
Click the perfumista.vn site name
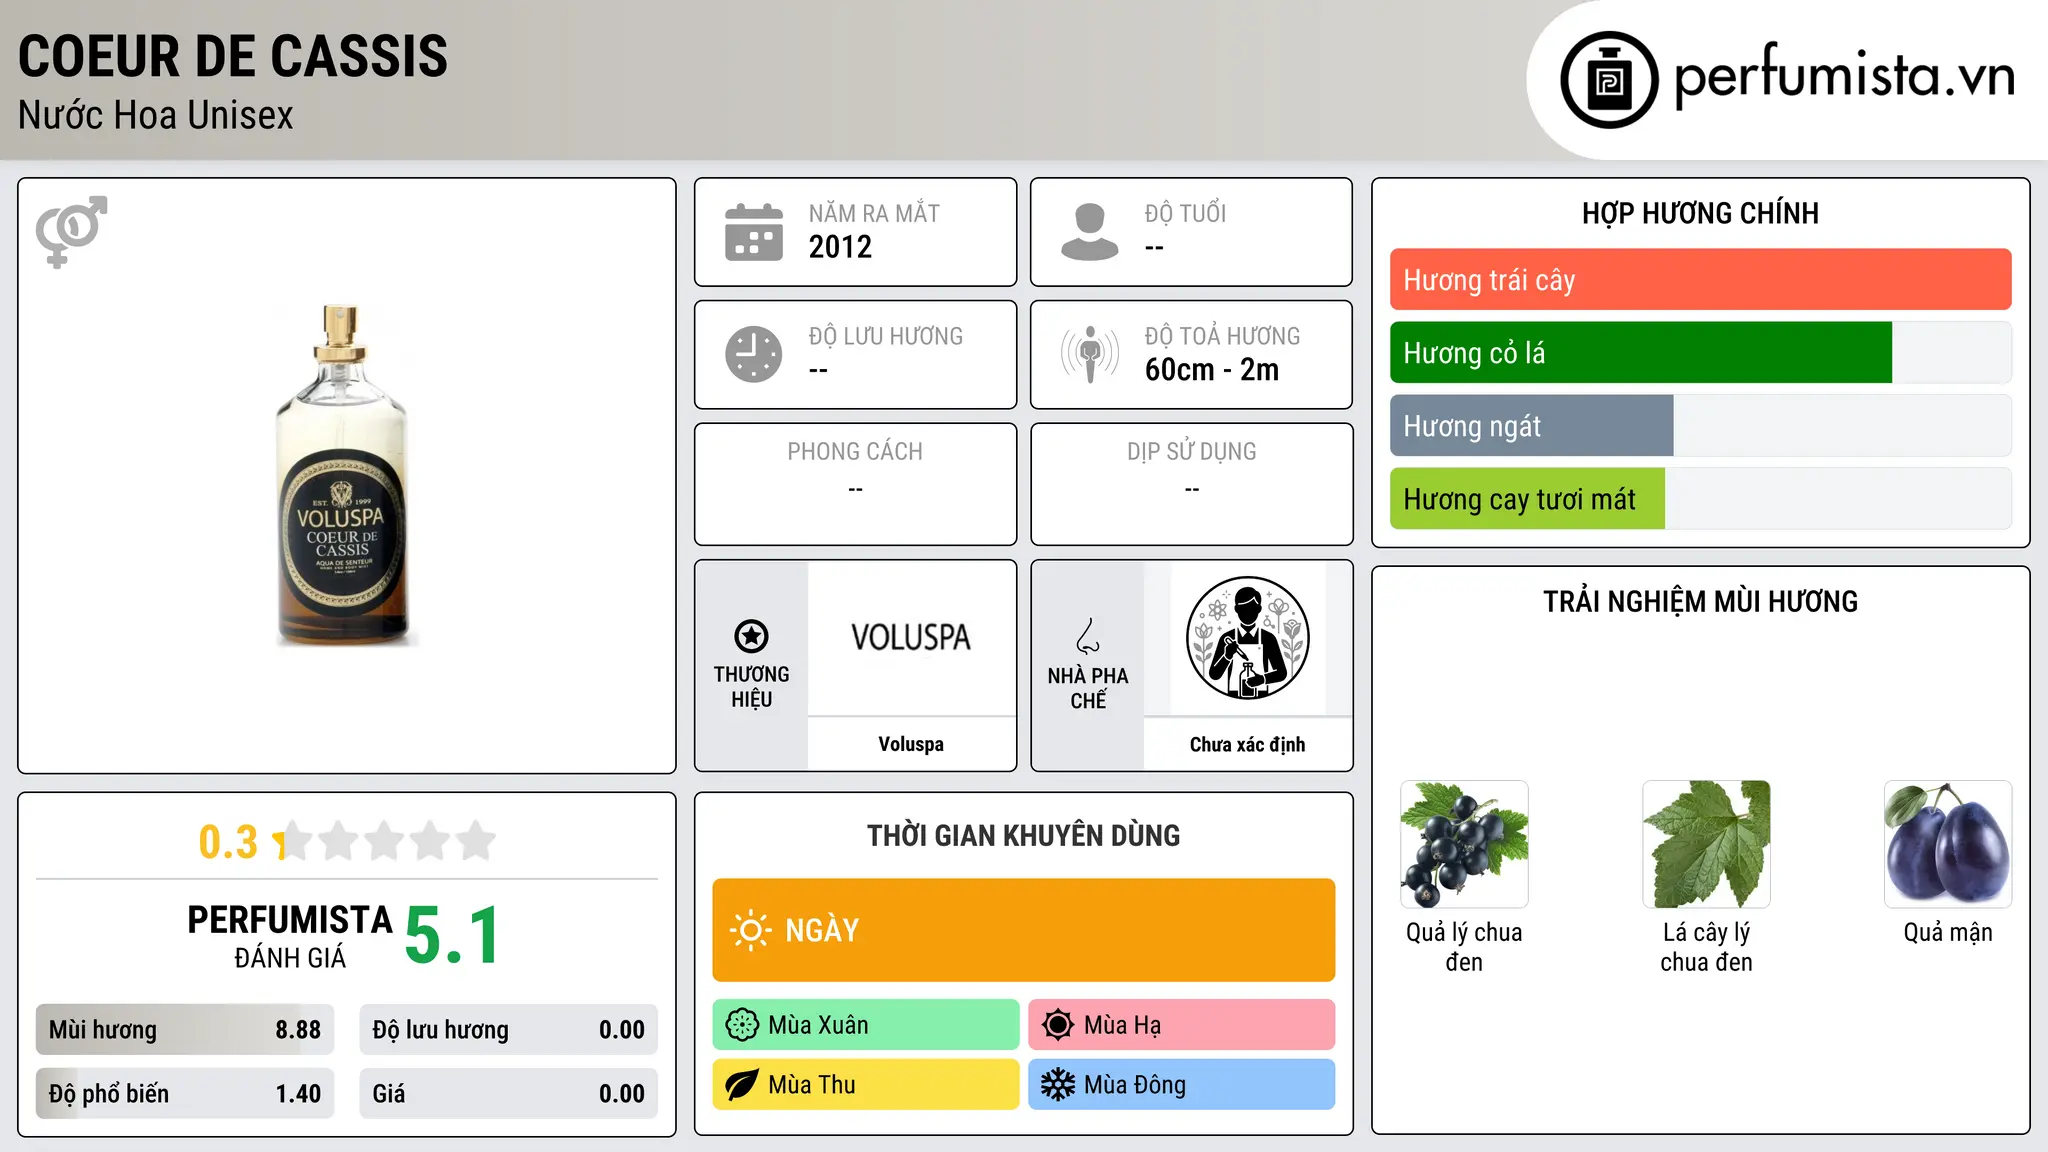1845,76
